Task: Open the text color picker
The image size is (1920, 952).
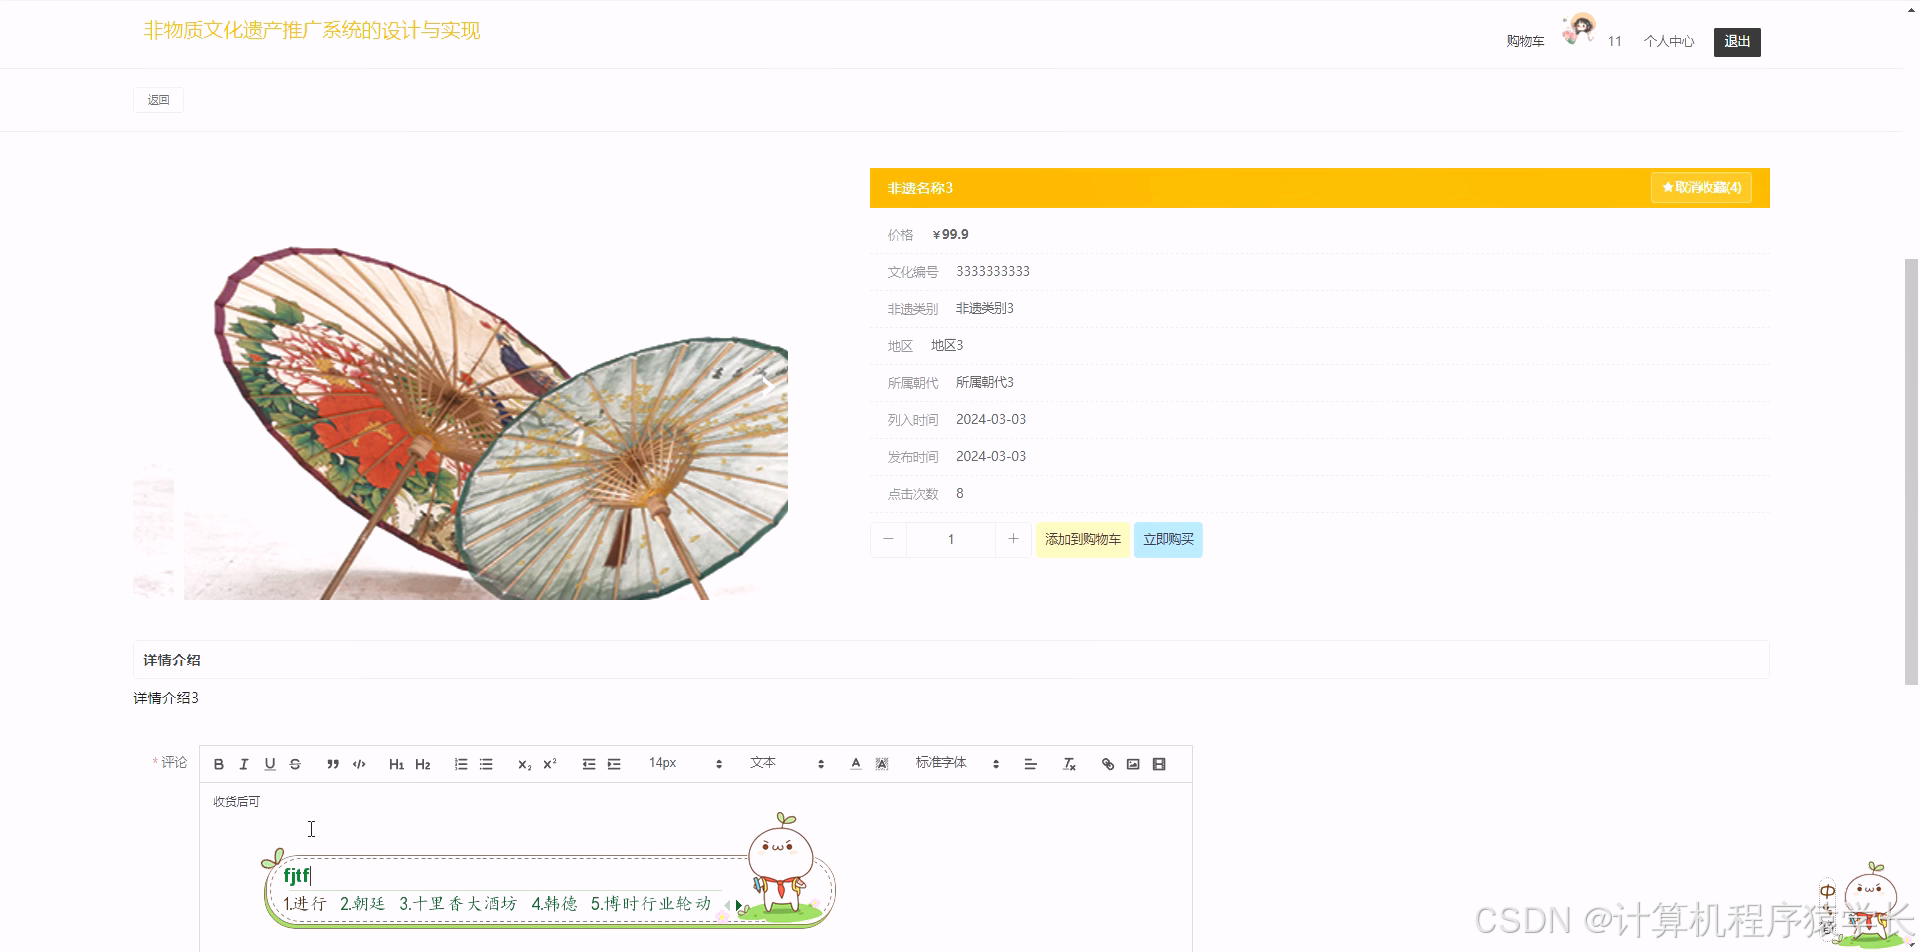Action: pos(856,764)
